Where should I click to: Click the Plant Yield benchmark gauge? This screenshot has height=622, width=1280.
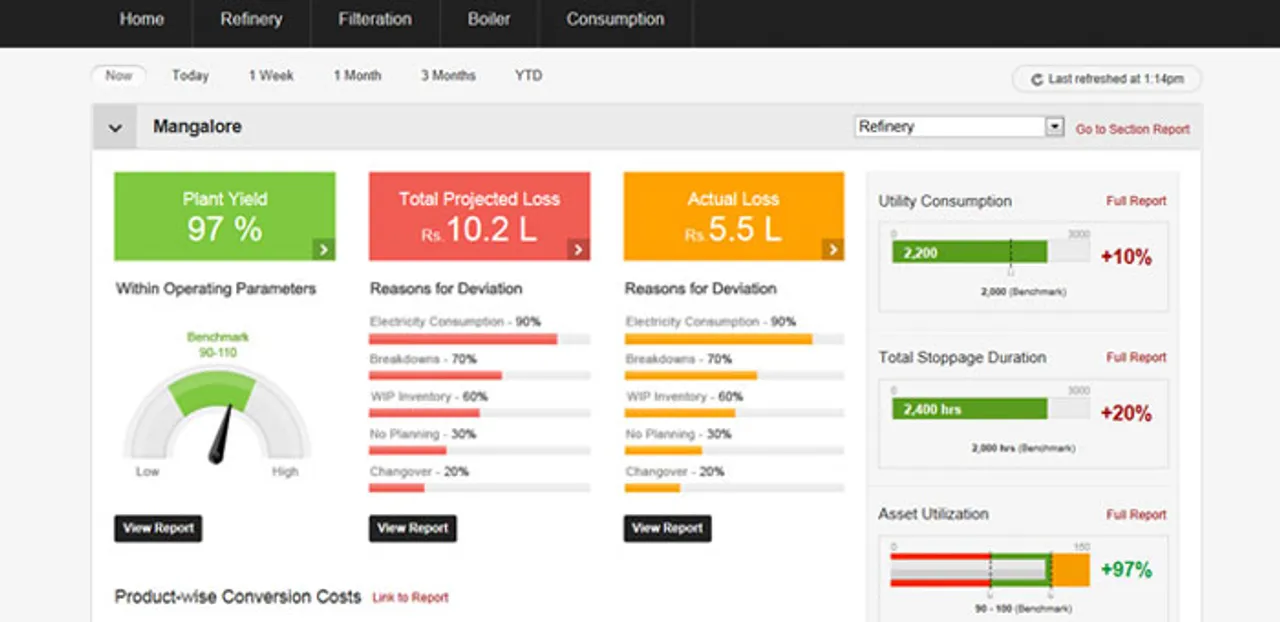click(x=217, y=413)
